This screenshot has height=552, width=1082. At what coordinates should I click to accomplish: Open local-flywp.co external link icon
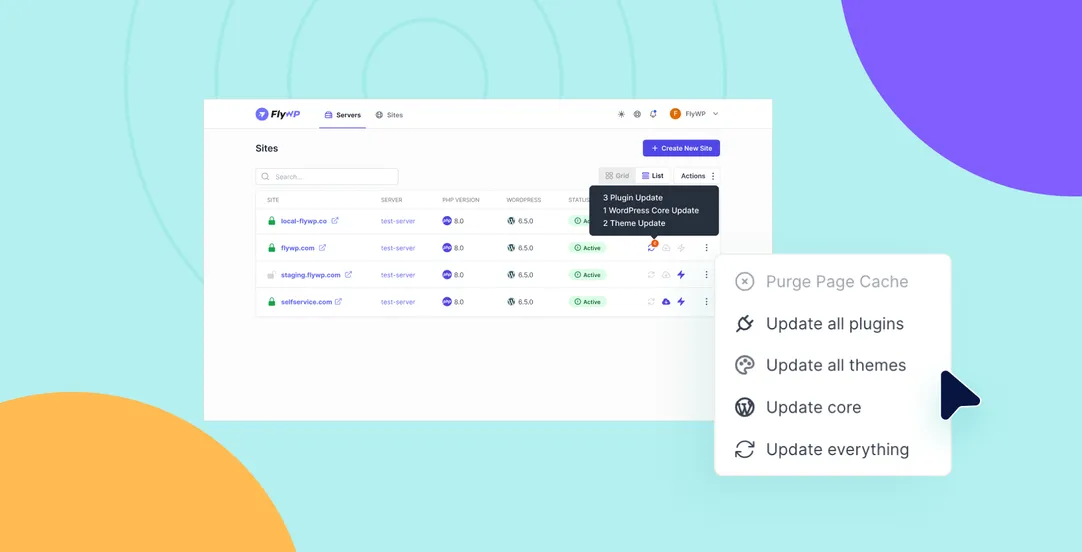[335, 221]
